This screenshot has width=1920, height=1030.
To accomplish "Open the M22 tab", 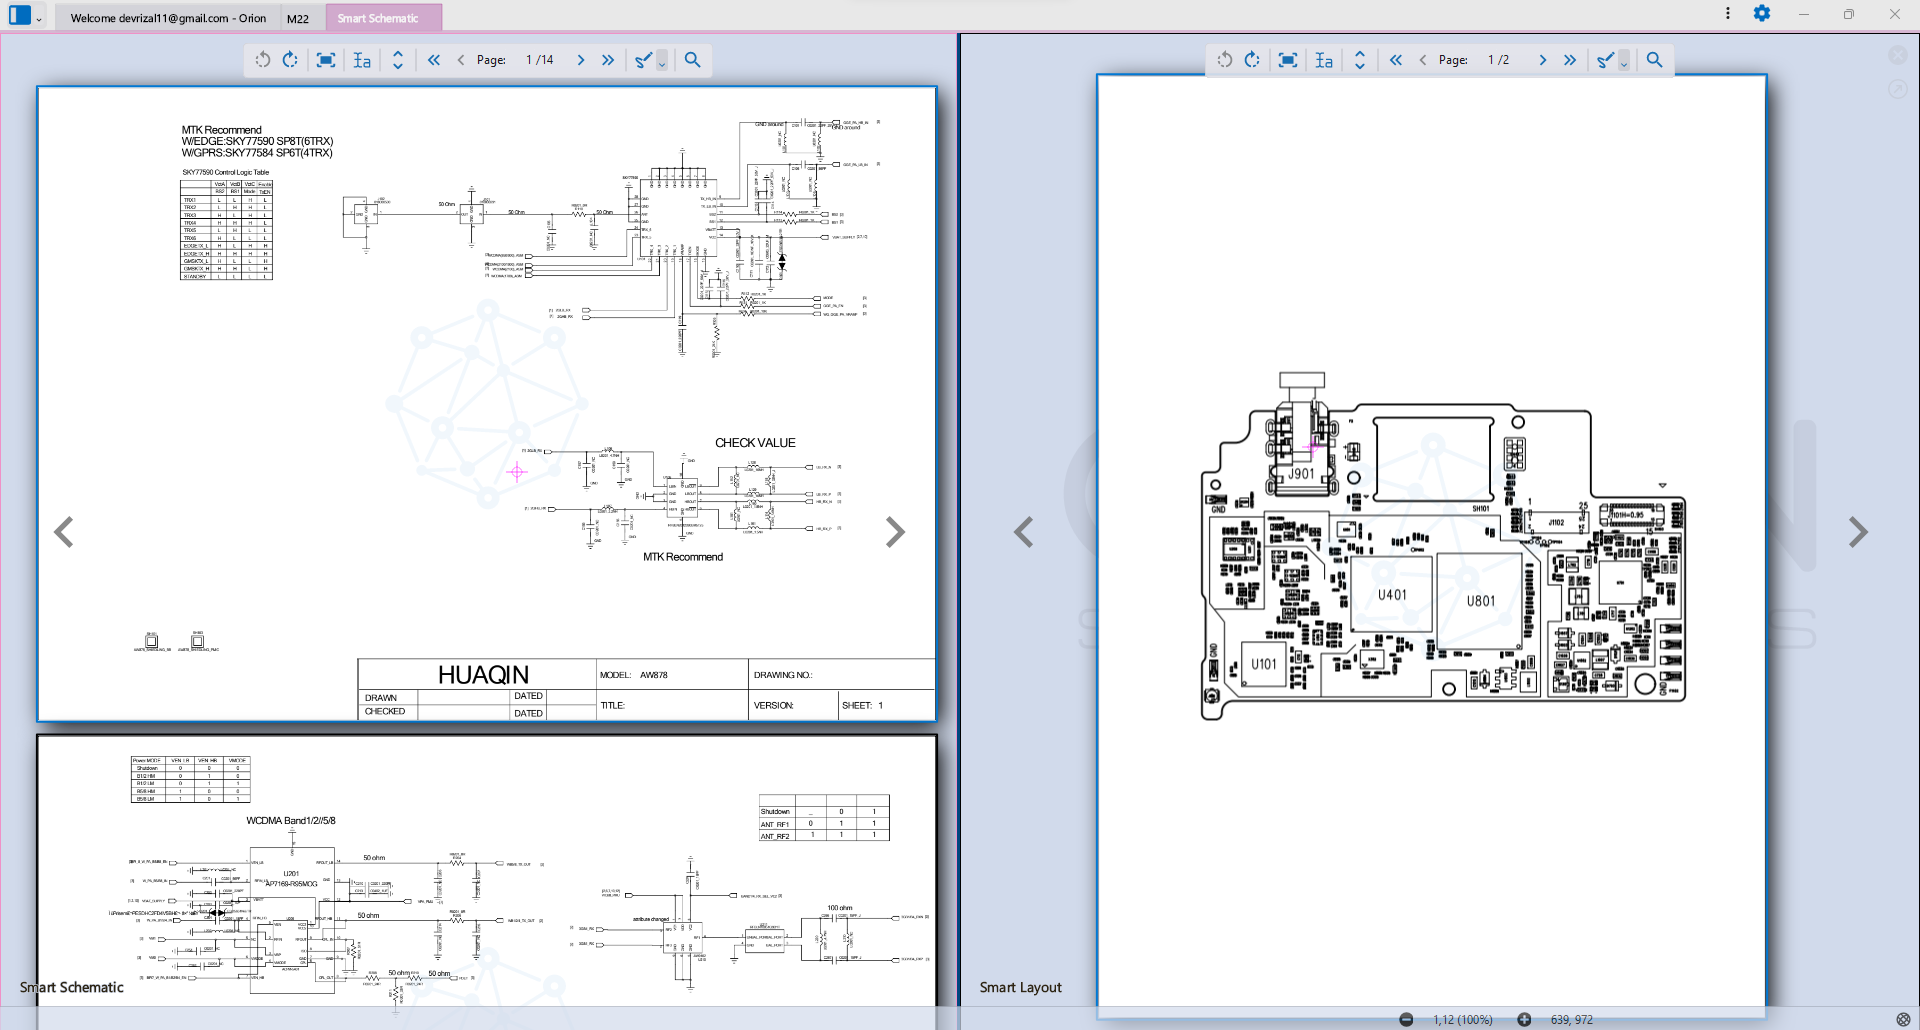I will (x=298, y=18).
